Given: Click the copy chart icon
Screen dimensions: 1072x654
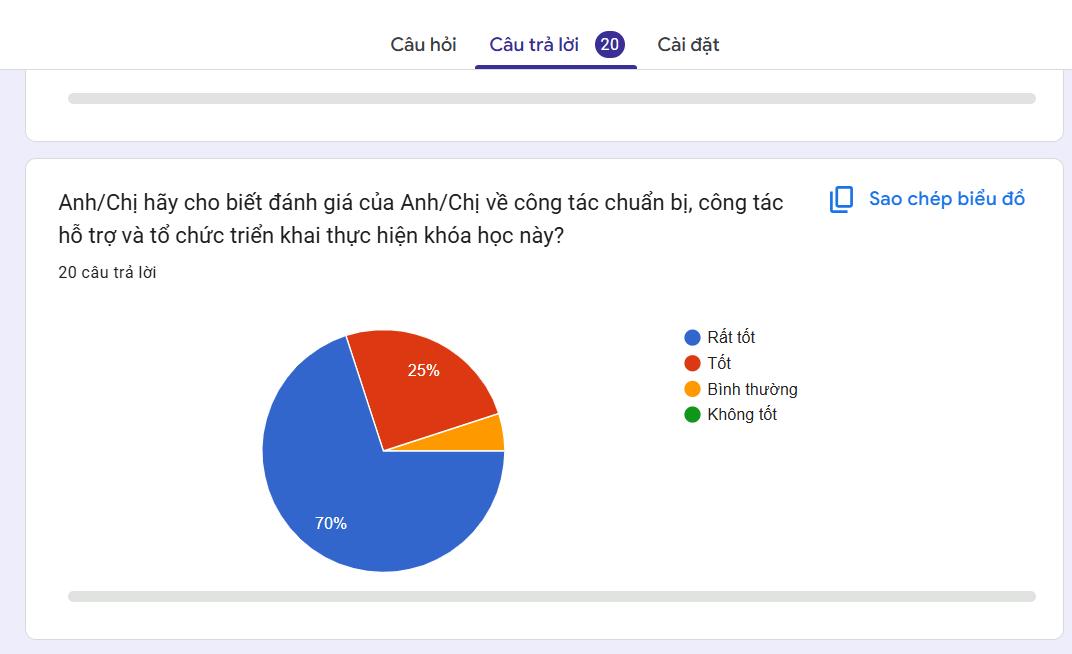Looking at the screenshot, I should pos(841,200).
